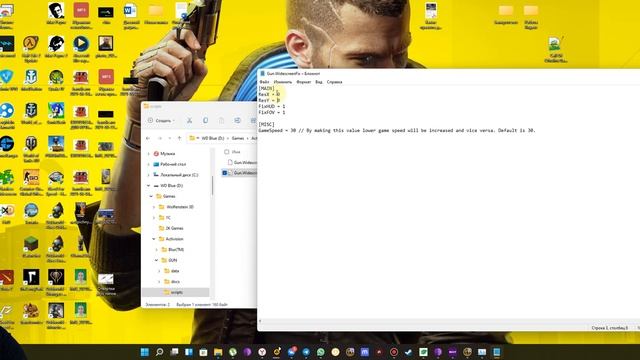Go up one folder level in Explorer
Viewport: 640px width, 360px height.
pos(179,138)
